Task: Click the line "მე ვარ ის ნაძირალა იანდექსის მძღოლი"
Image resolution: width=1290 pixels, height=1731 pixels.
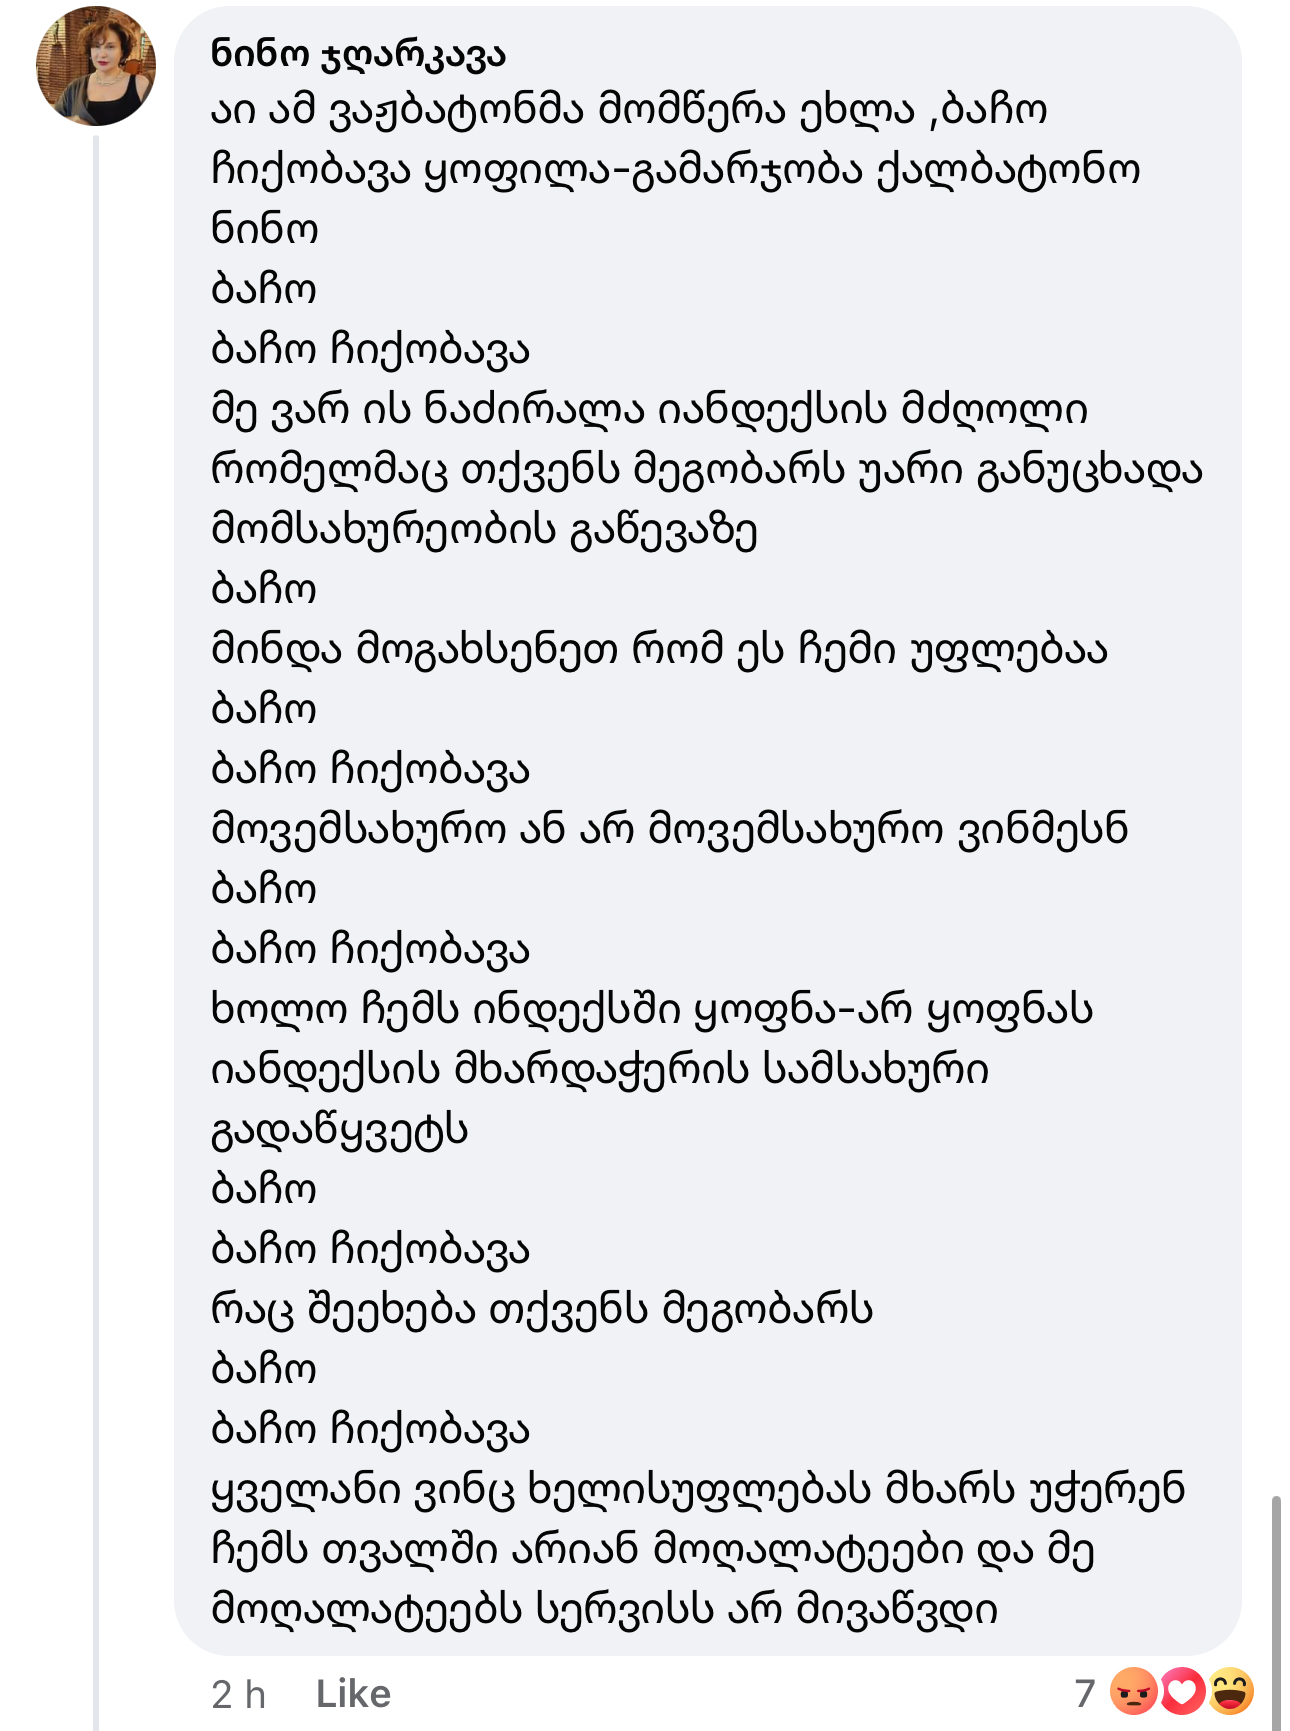Action: point(648,410)
